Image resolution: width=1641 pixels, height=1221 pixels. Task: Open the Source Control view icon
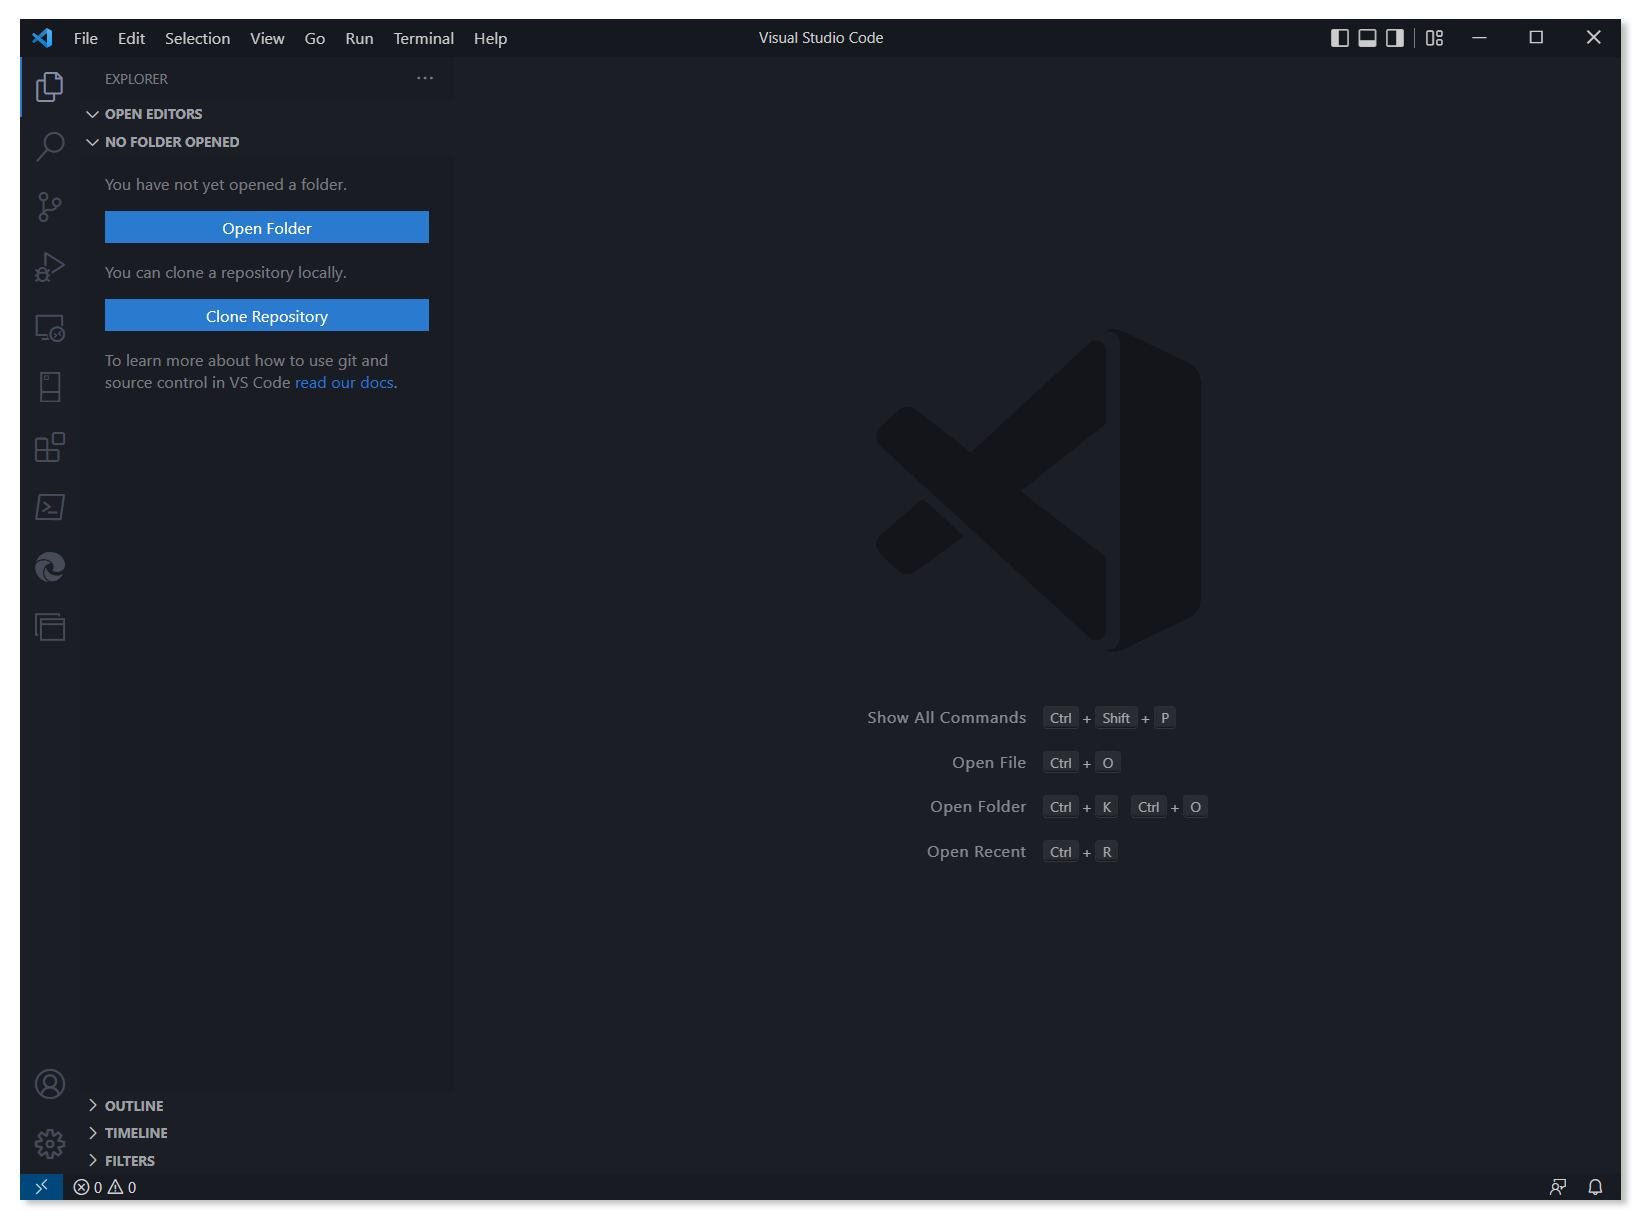point(50,207)
